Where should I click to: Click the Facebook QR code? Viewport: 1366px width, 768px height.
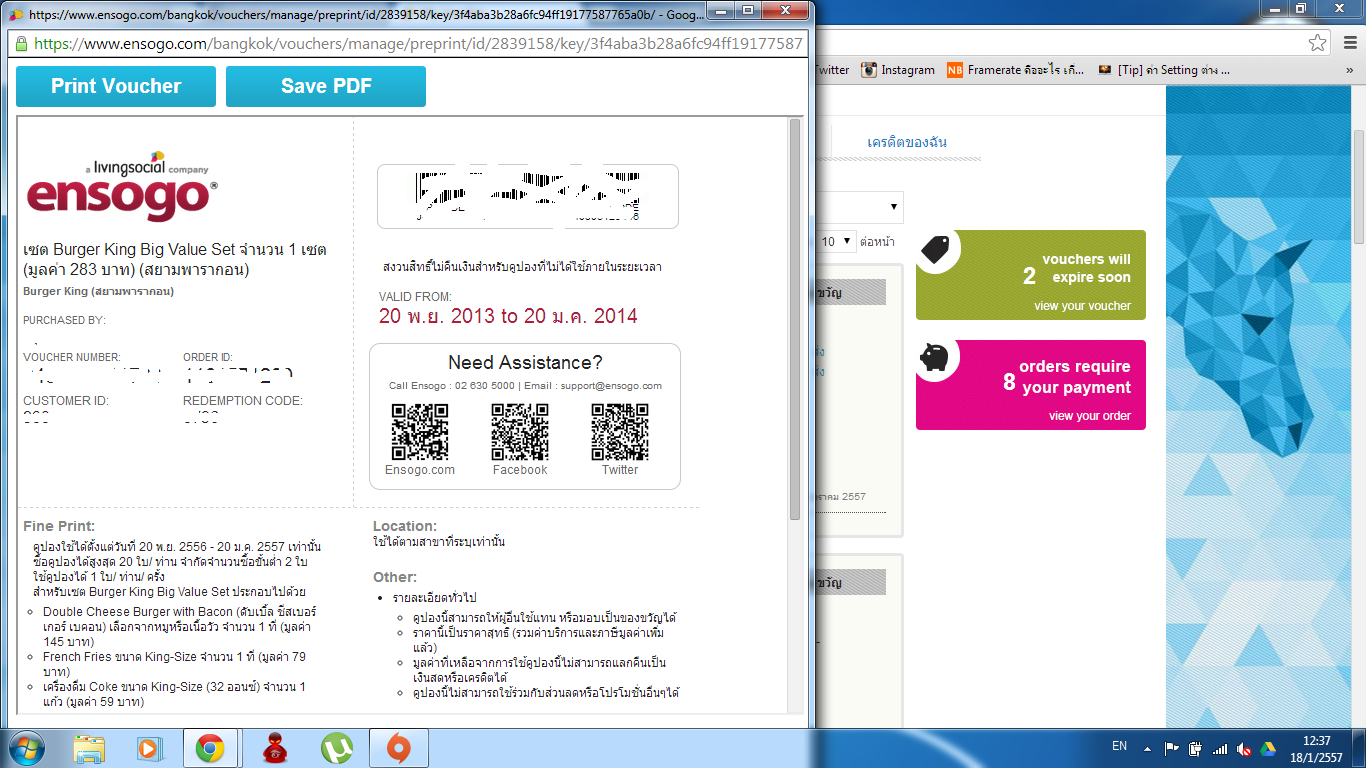[x=520, y=432]
